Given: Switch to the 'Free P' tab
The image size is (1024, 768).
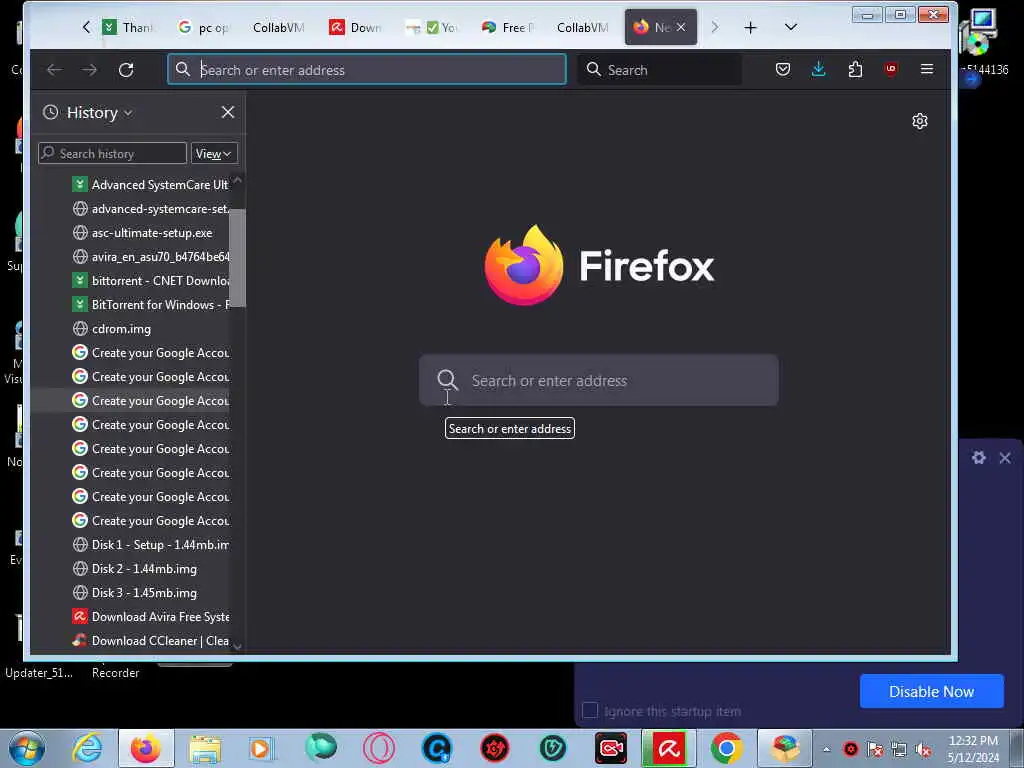Looking at the screenshot, I should [507, 27].
